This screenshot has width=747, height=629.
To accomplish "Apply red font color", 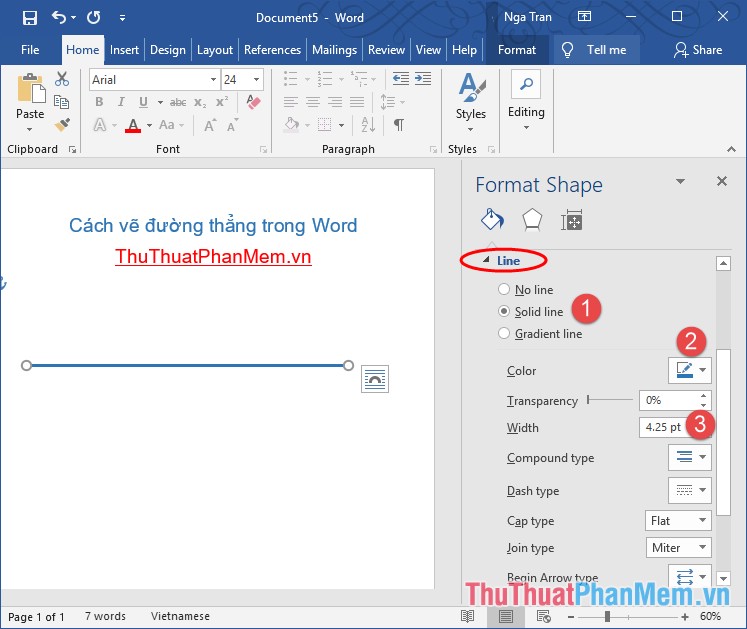I will (x=133, y=125).
